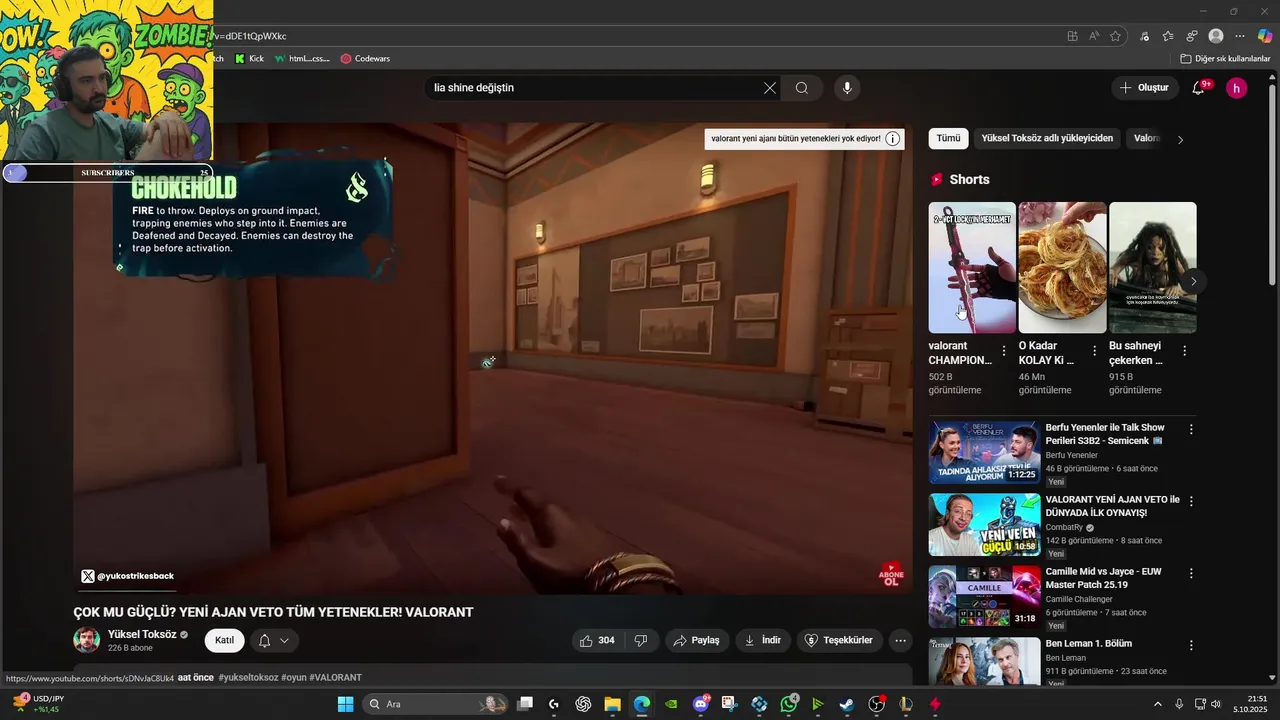Open the Windows Start button
This screenshot has width=1280, height=720.
(345, 704)
